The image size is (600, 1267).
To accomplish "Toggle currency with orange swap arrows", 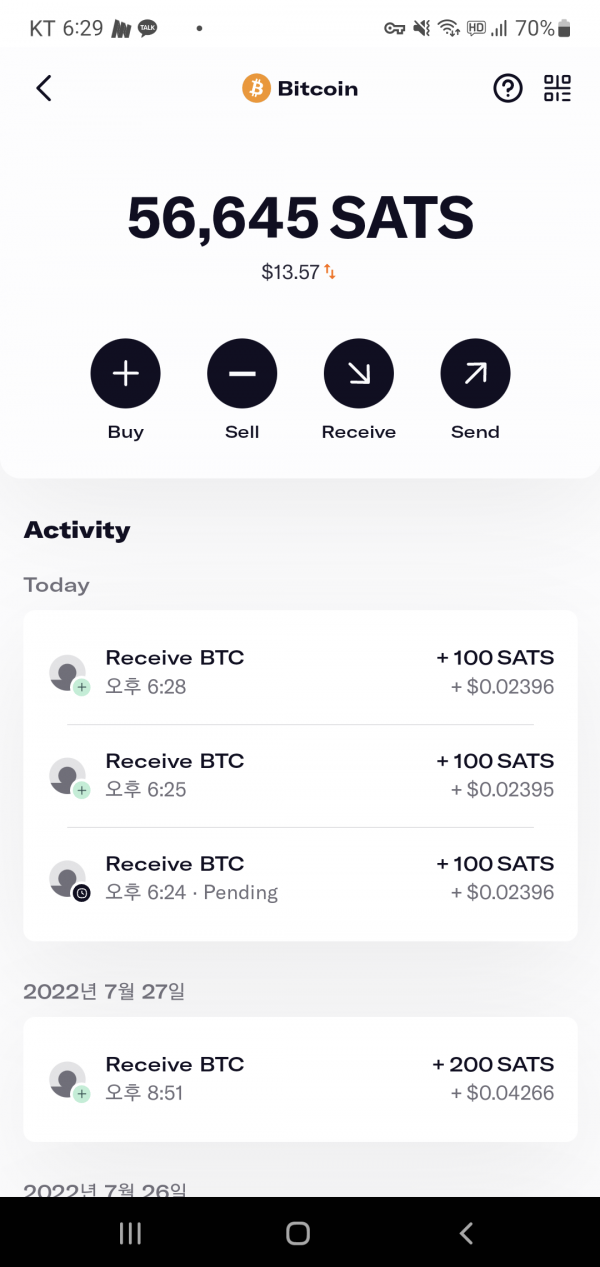I will pyautogui.click(x=330, y=272).
